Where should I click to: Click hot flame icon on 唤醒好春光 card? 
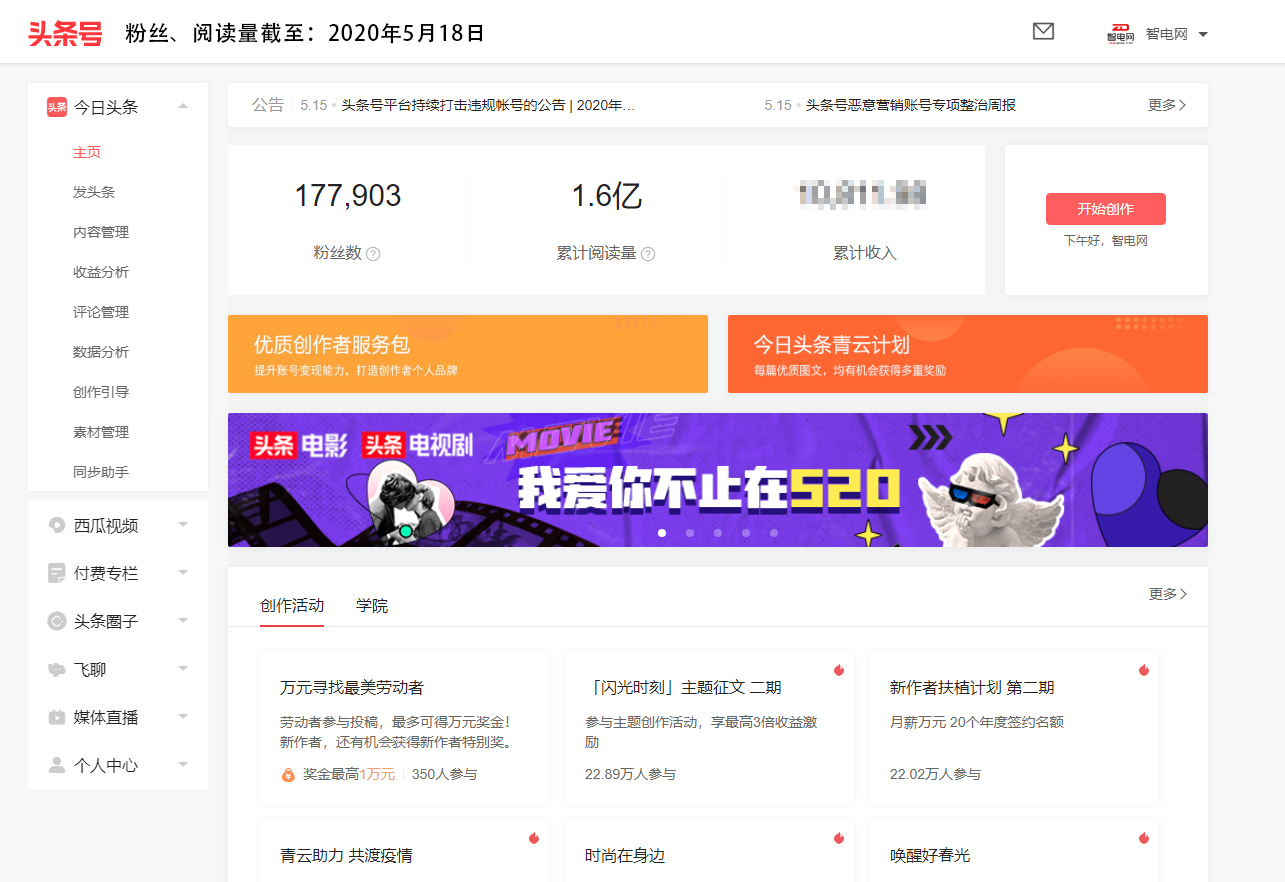point(1144,838)
